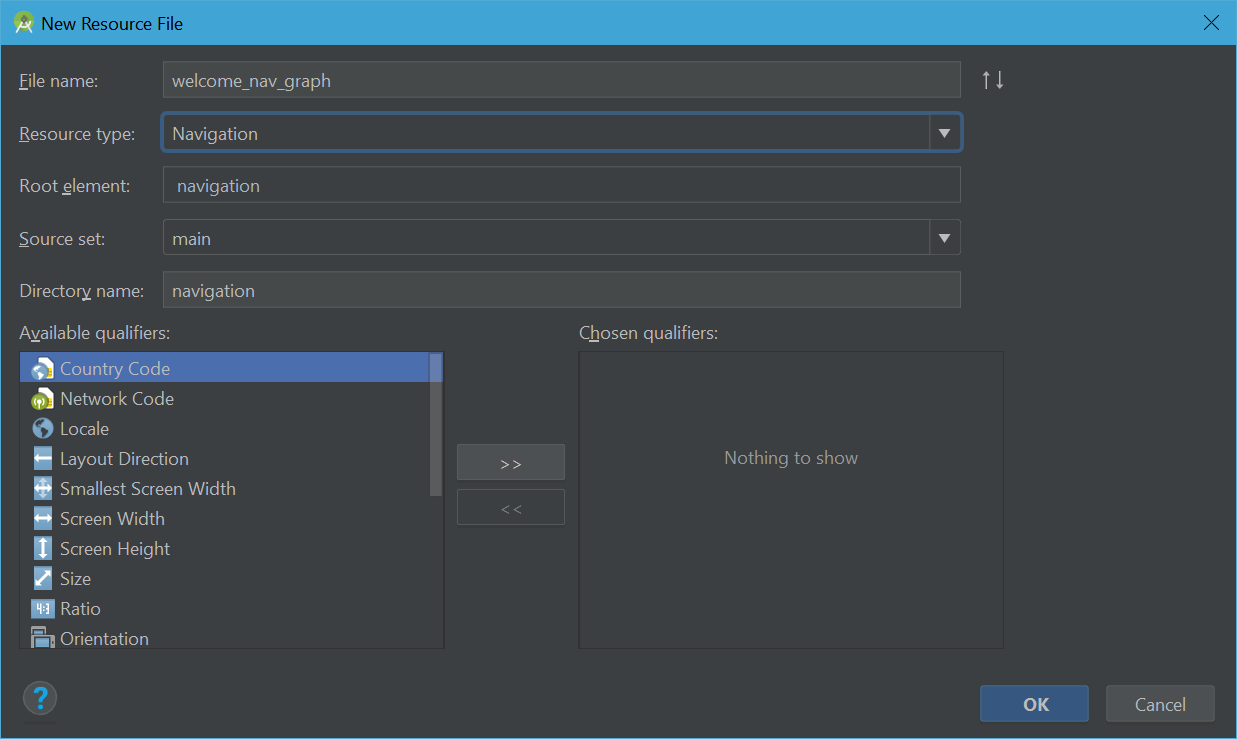Select Orientation qualifier row
Screen dimensions: 1237x739
(225, 637)
